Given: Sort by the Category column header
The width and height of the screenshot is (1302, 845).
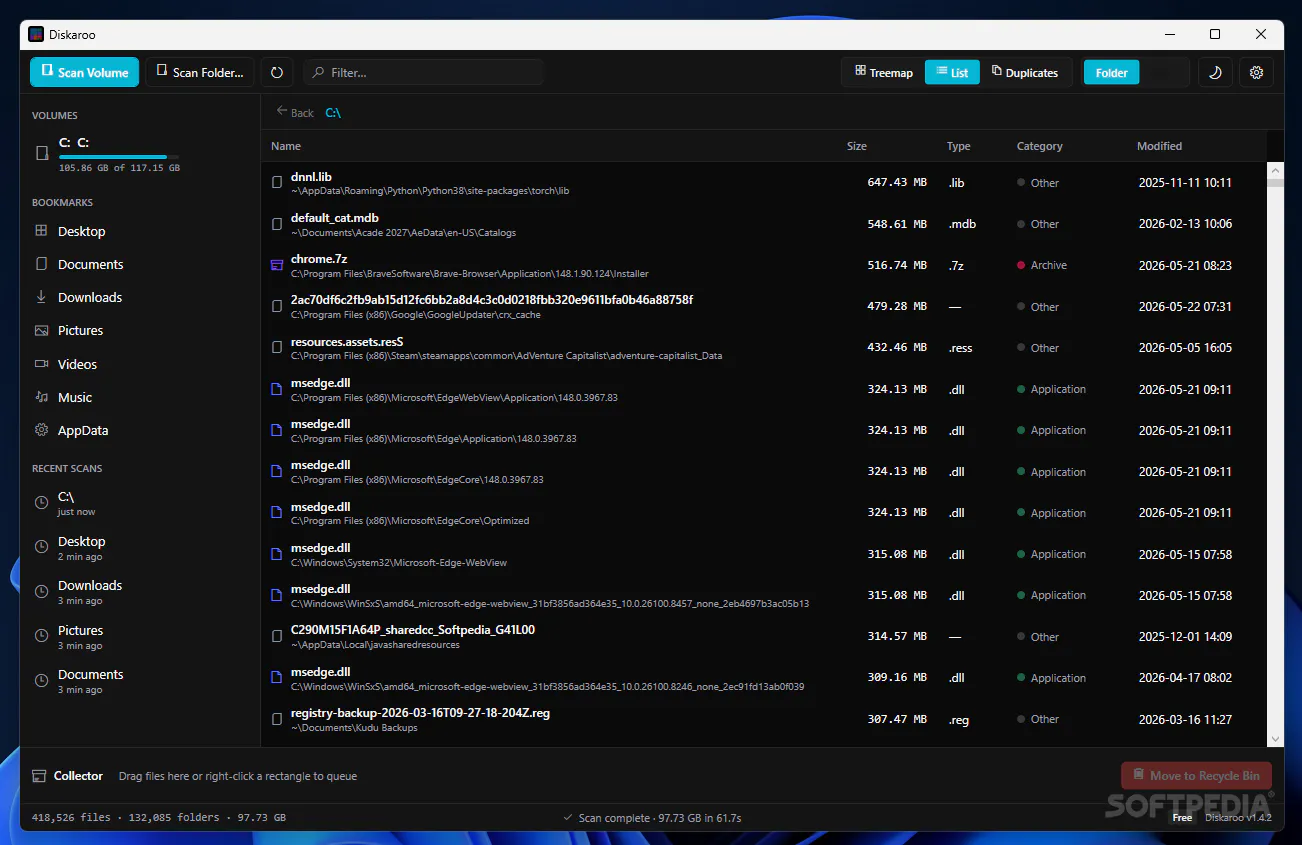Looking at the screenshot, I should (1040, 146).
